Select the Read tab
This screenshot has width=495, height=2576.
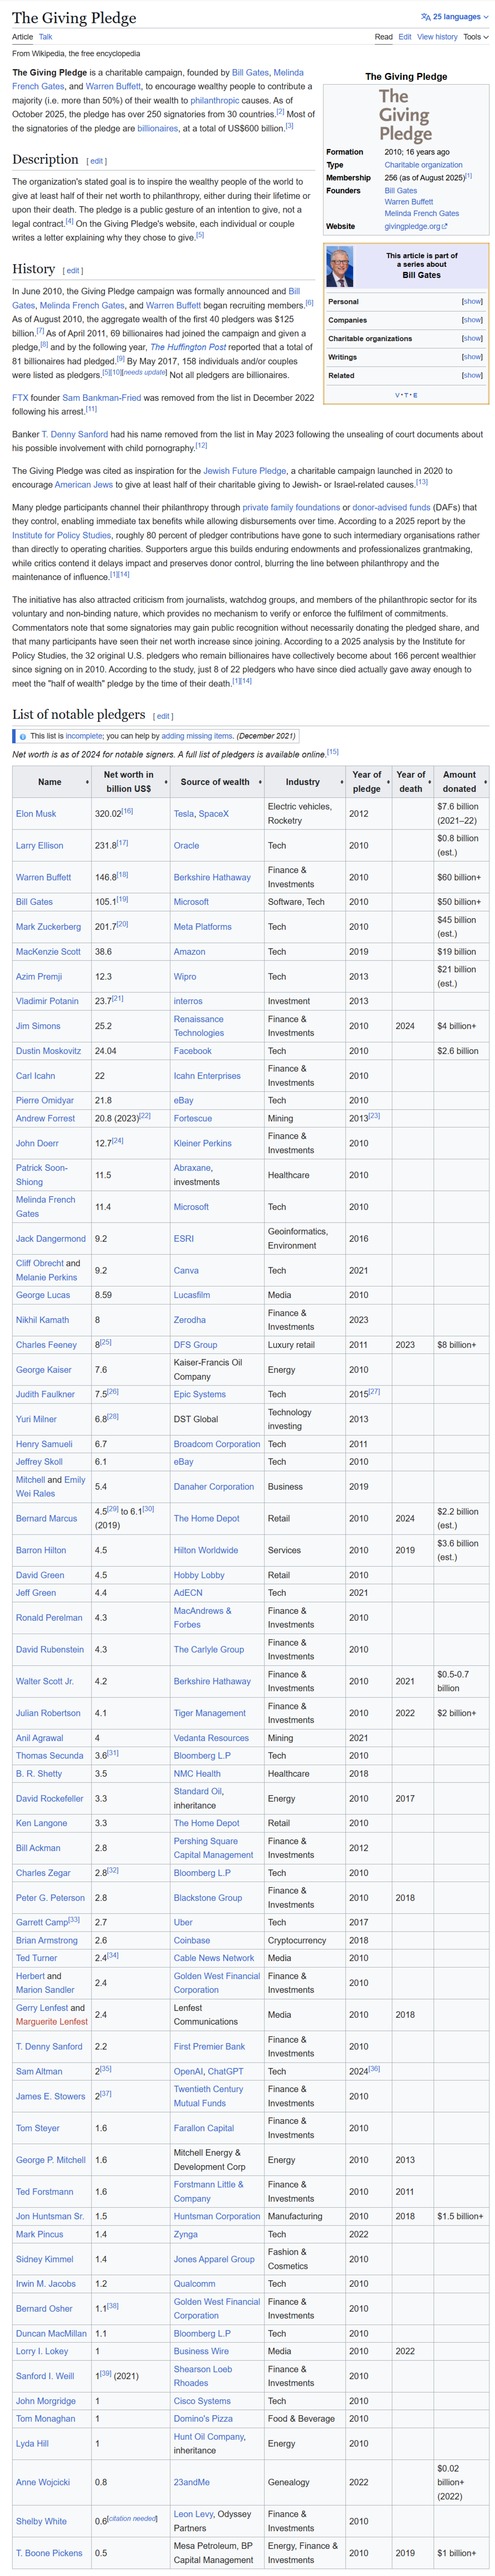384,37
